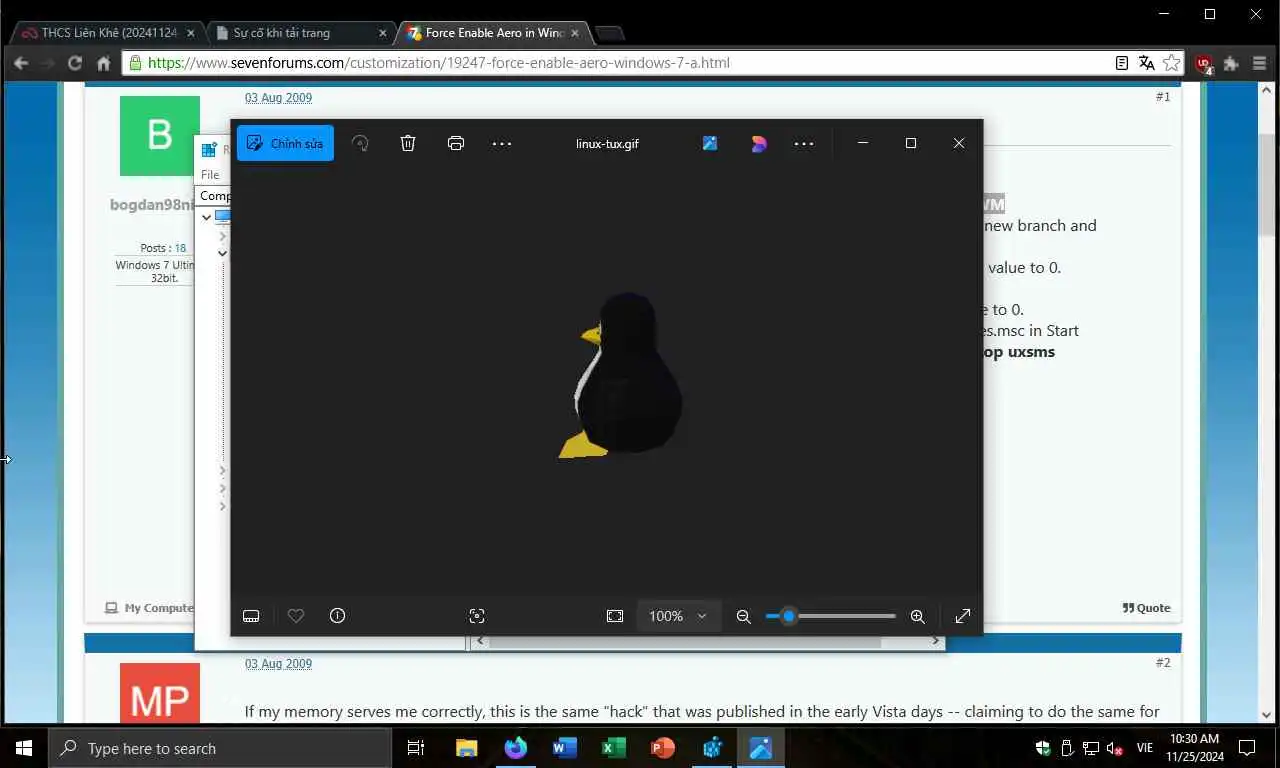Click the penguin image in Photos viewer
Image resolution: width=1280 pixels, height=768 pixels.
621,375
